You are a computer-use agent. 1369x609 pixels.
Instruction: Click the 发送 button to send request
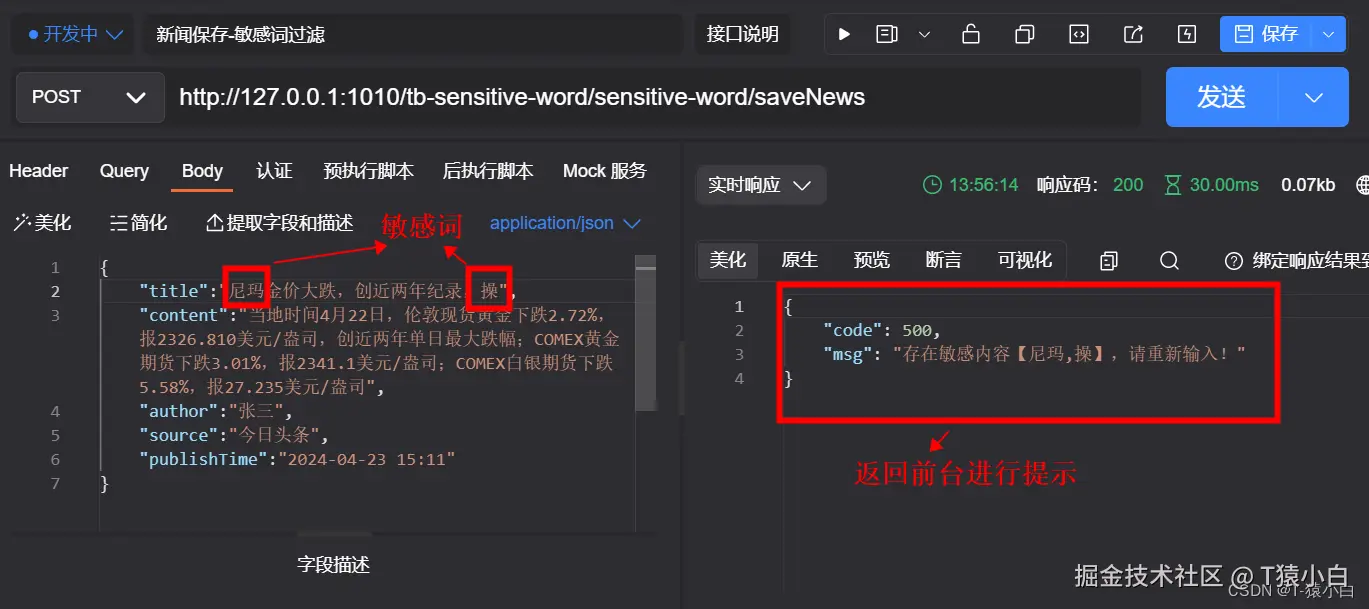click(1221, 97)
